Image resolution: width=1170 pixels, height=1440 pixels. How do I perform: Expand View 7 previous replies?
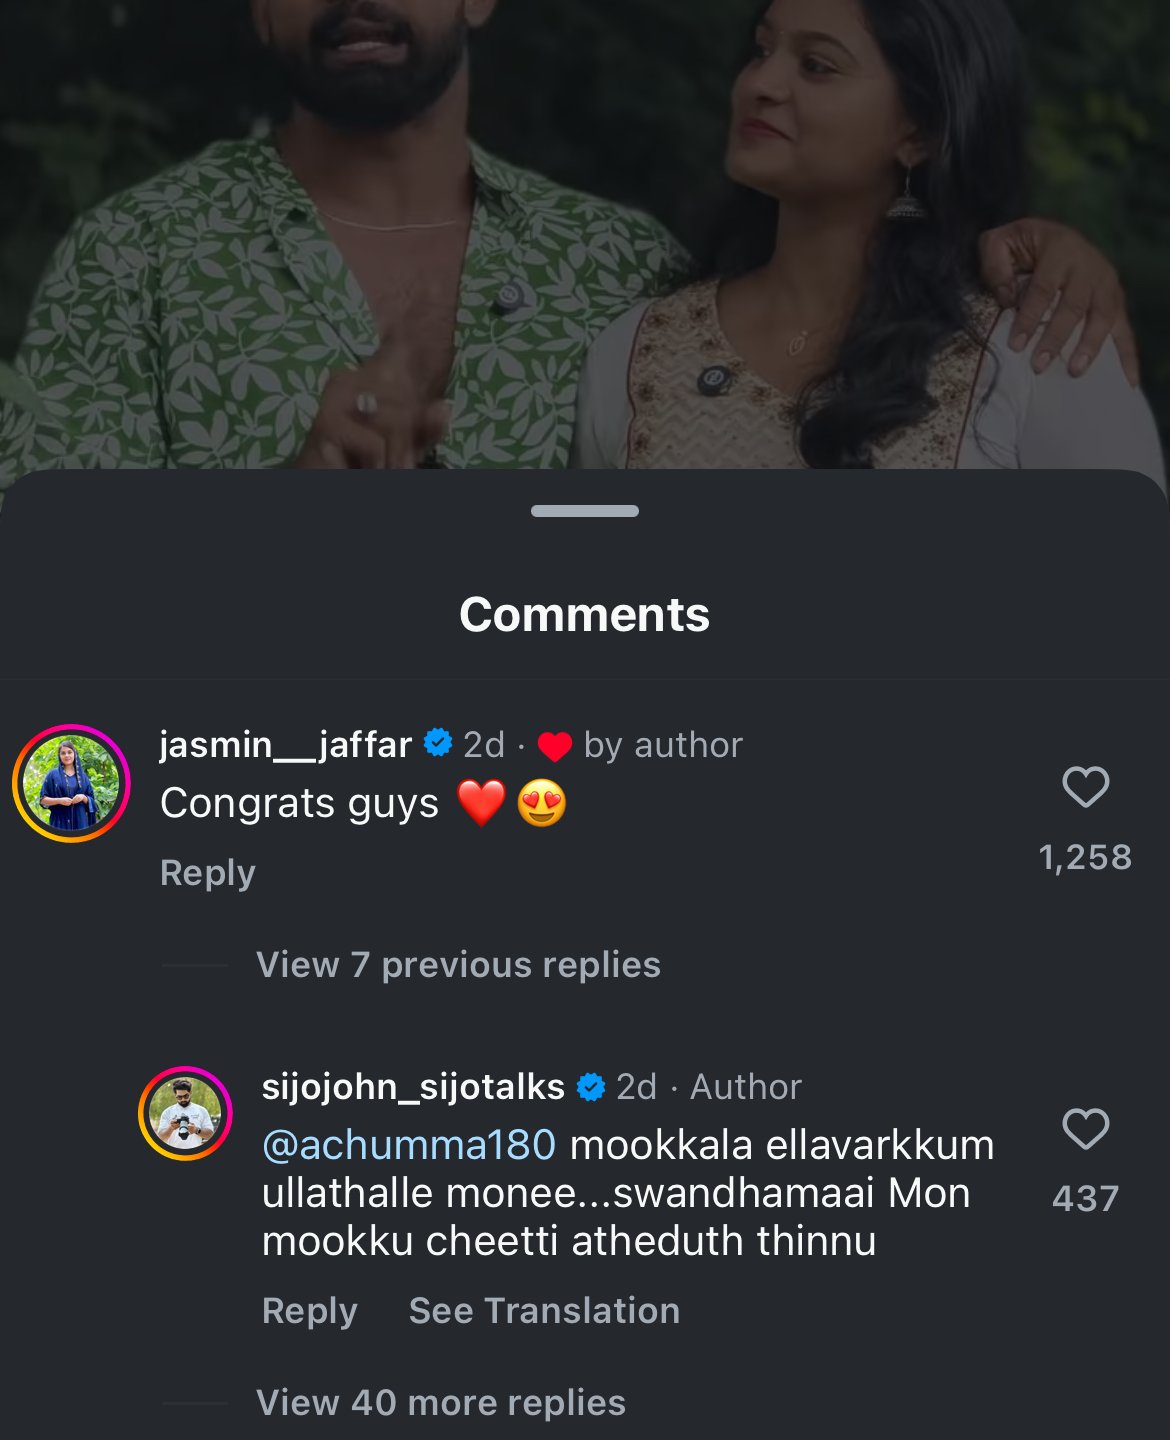(x=458, y=965)
